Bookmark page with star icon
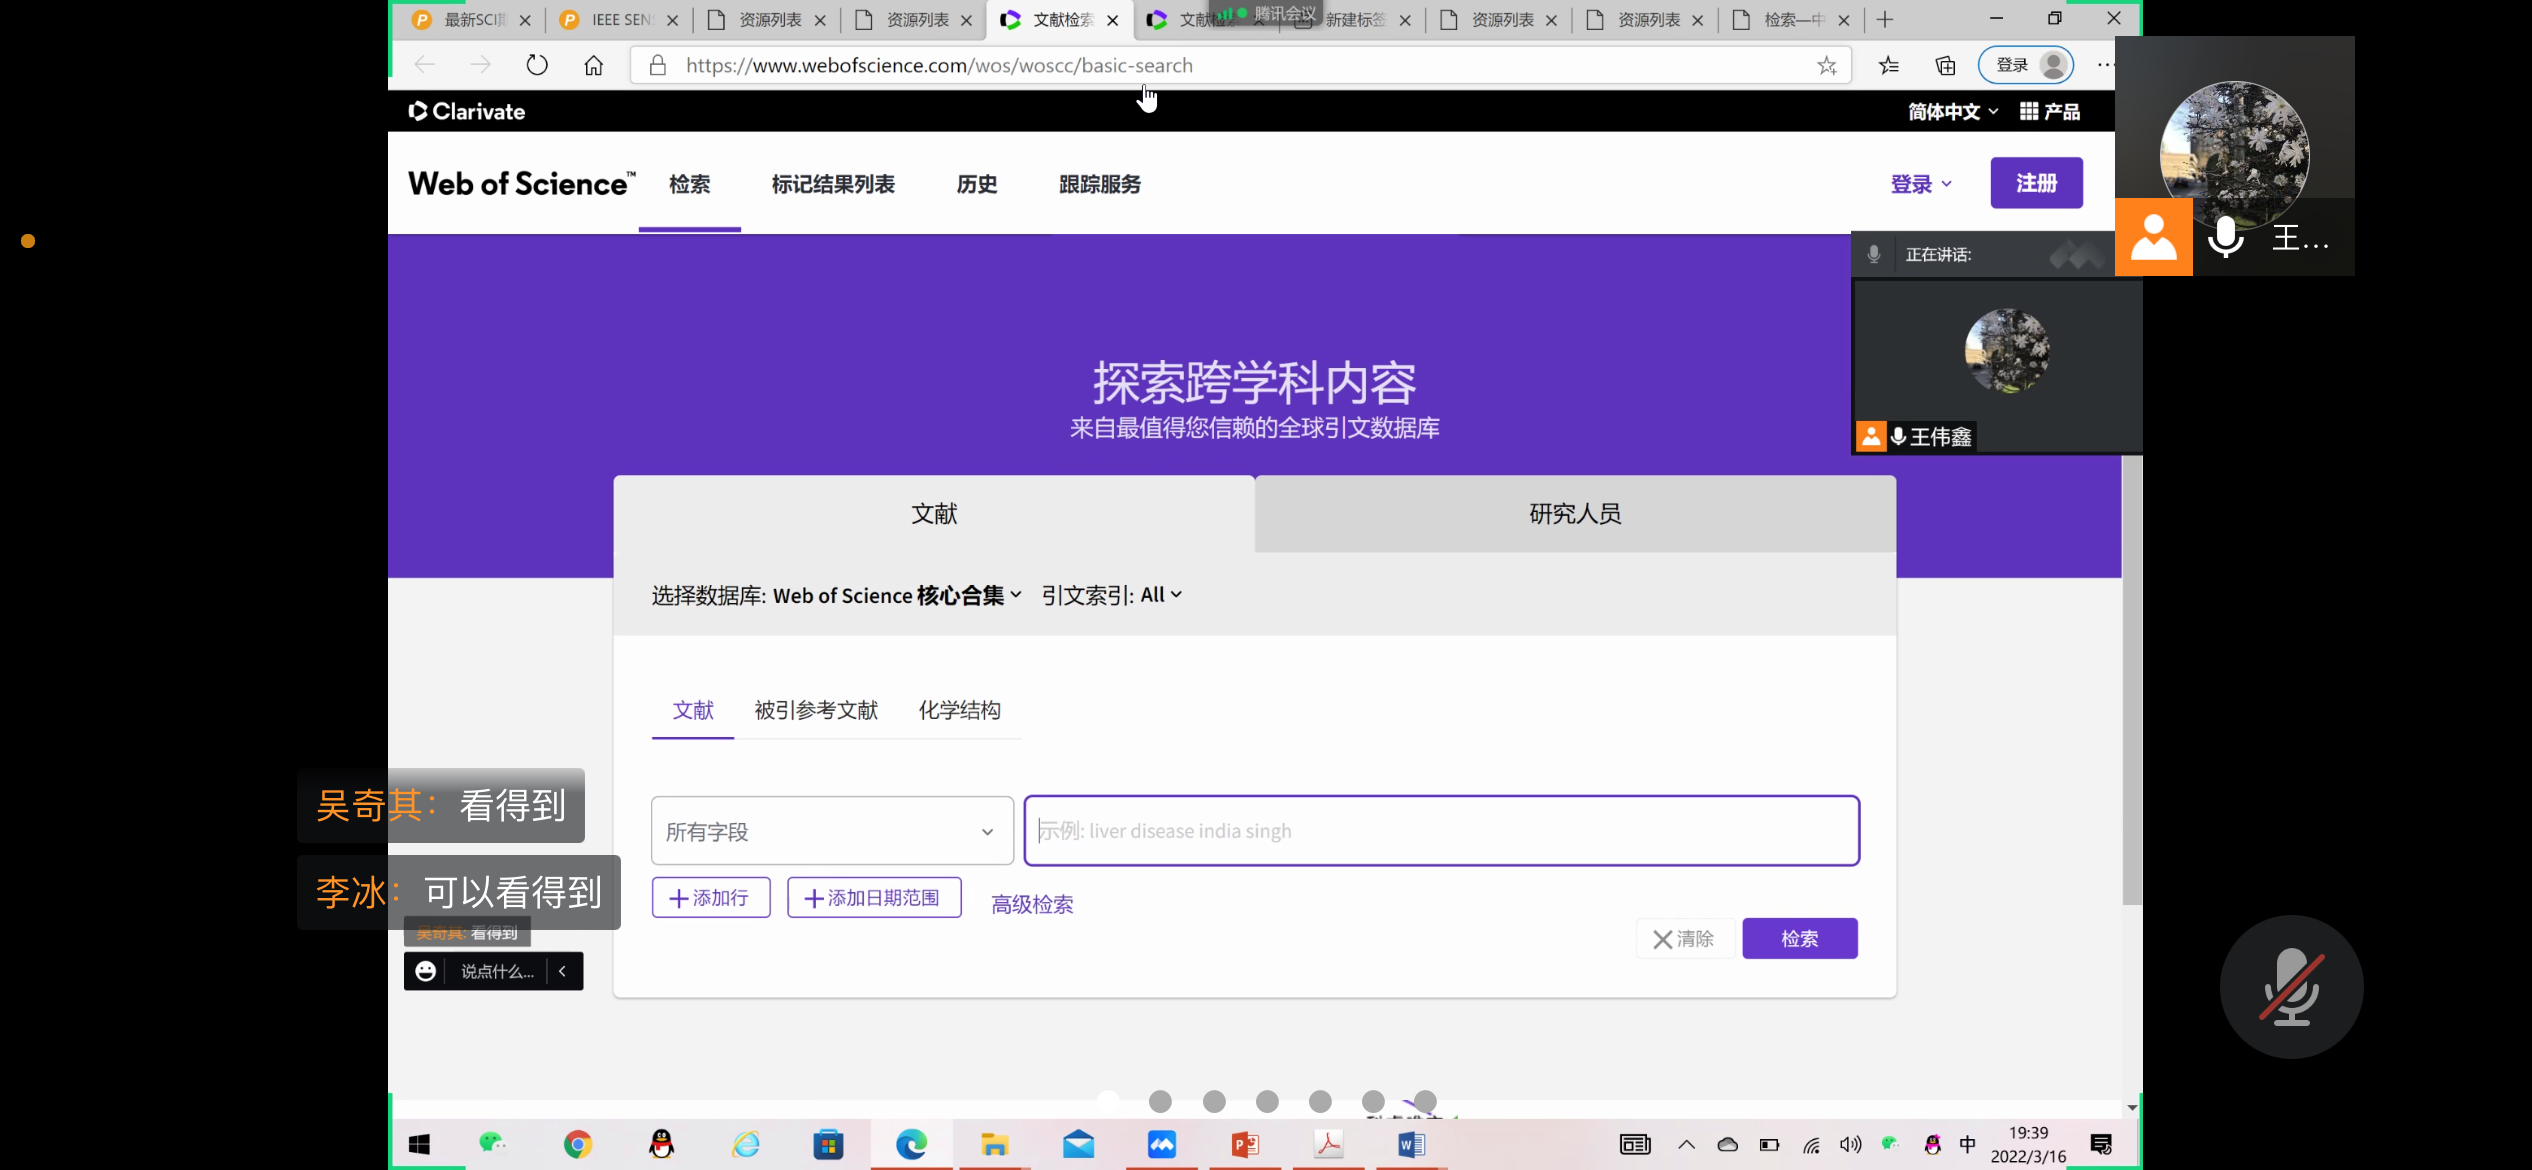Screen dimensions: 2532x1170 point(1827,66)
